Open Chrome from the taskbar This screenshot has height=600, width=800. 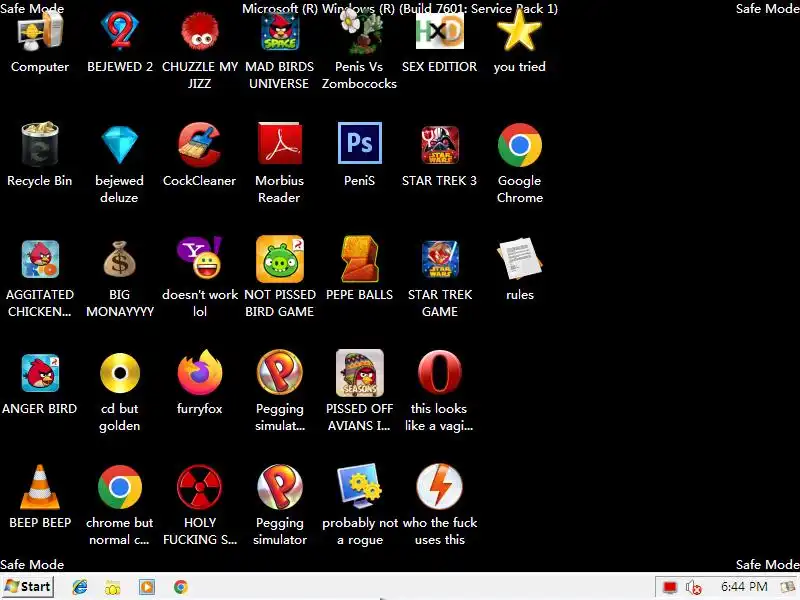[x=180, y=587]
